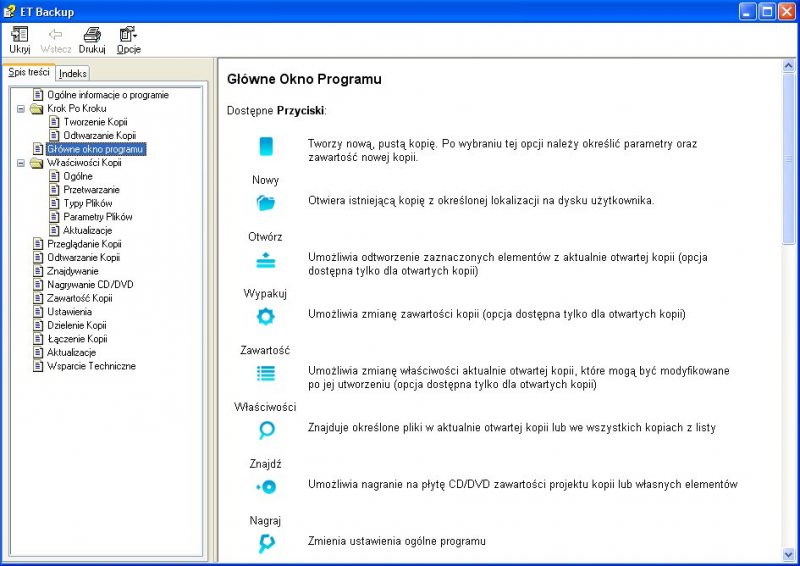
Task: Collapse the Krok Po Kroku tree node
Action: pos(21,108)
